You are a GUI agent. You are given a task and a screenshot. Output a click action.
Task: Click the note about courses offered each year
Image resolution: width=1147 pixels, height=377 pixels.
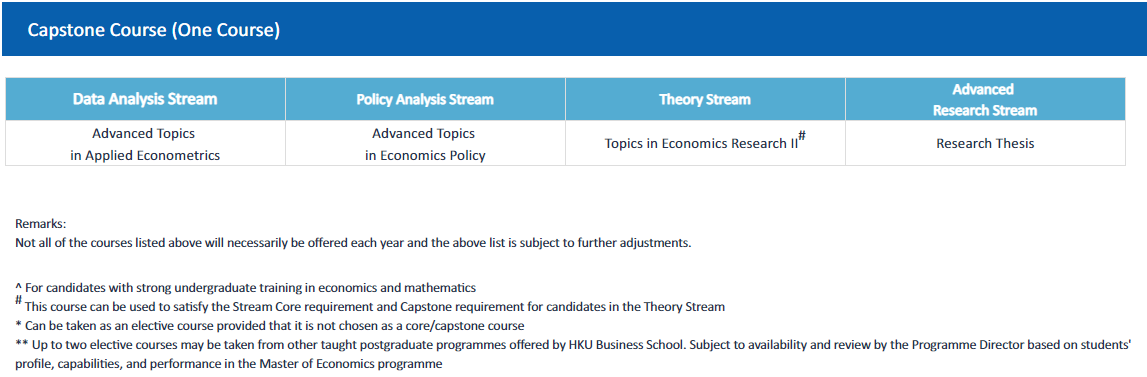tap(353, 243)
